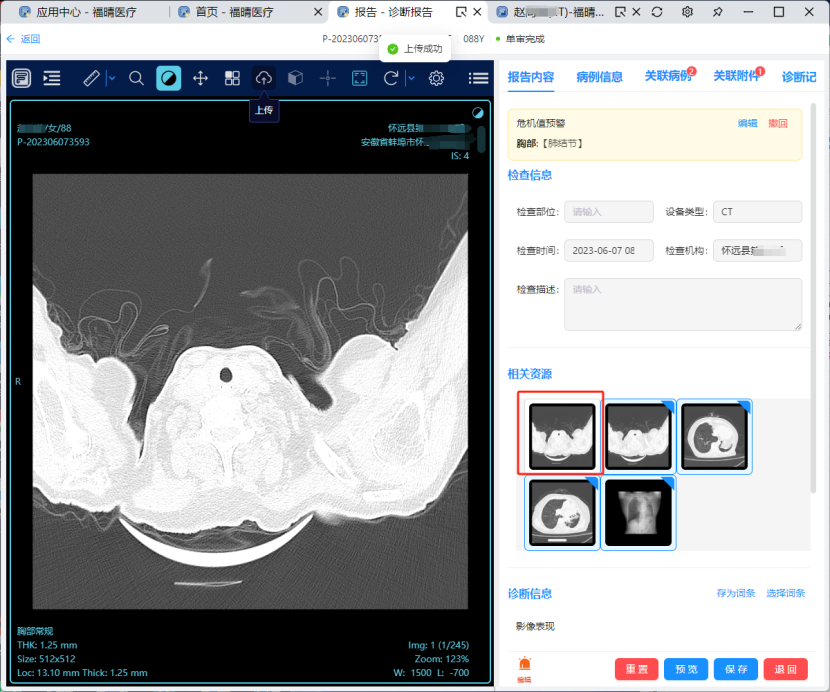Screen dimensions: 830x692
Task: Select the pan move arrows tool
Action: [200, 78]
